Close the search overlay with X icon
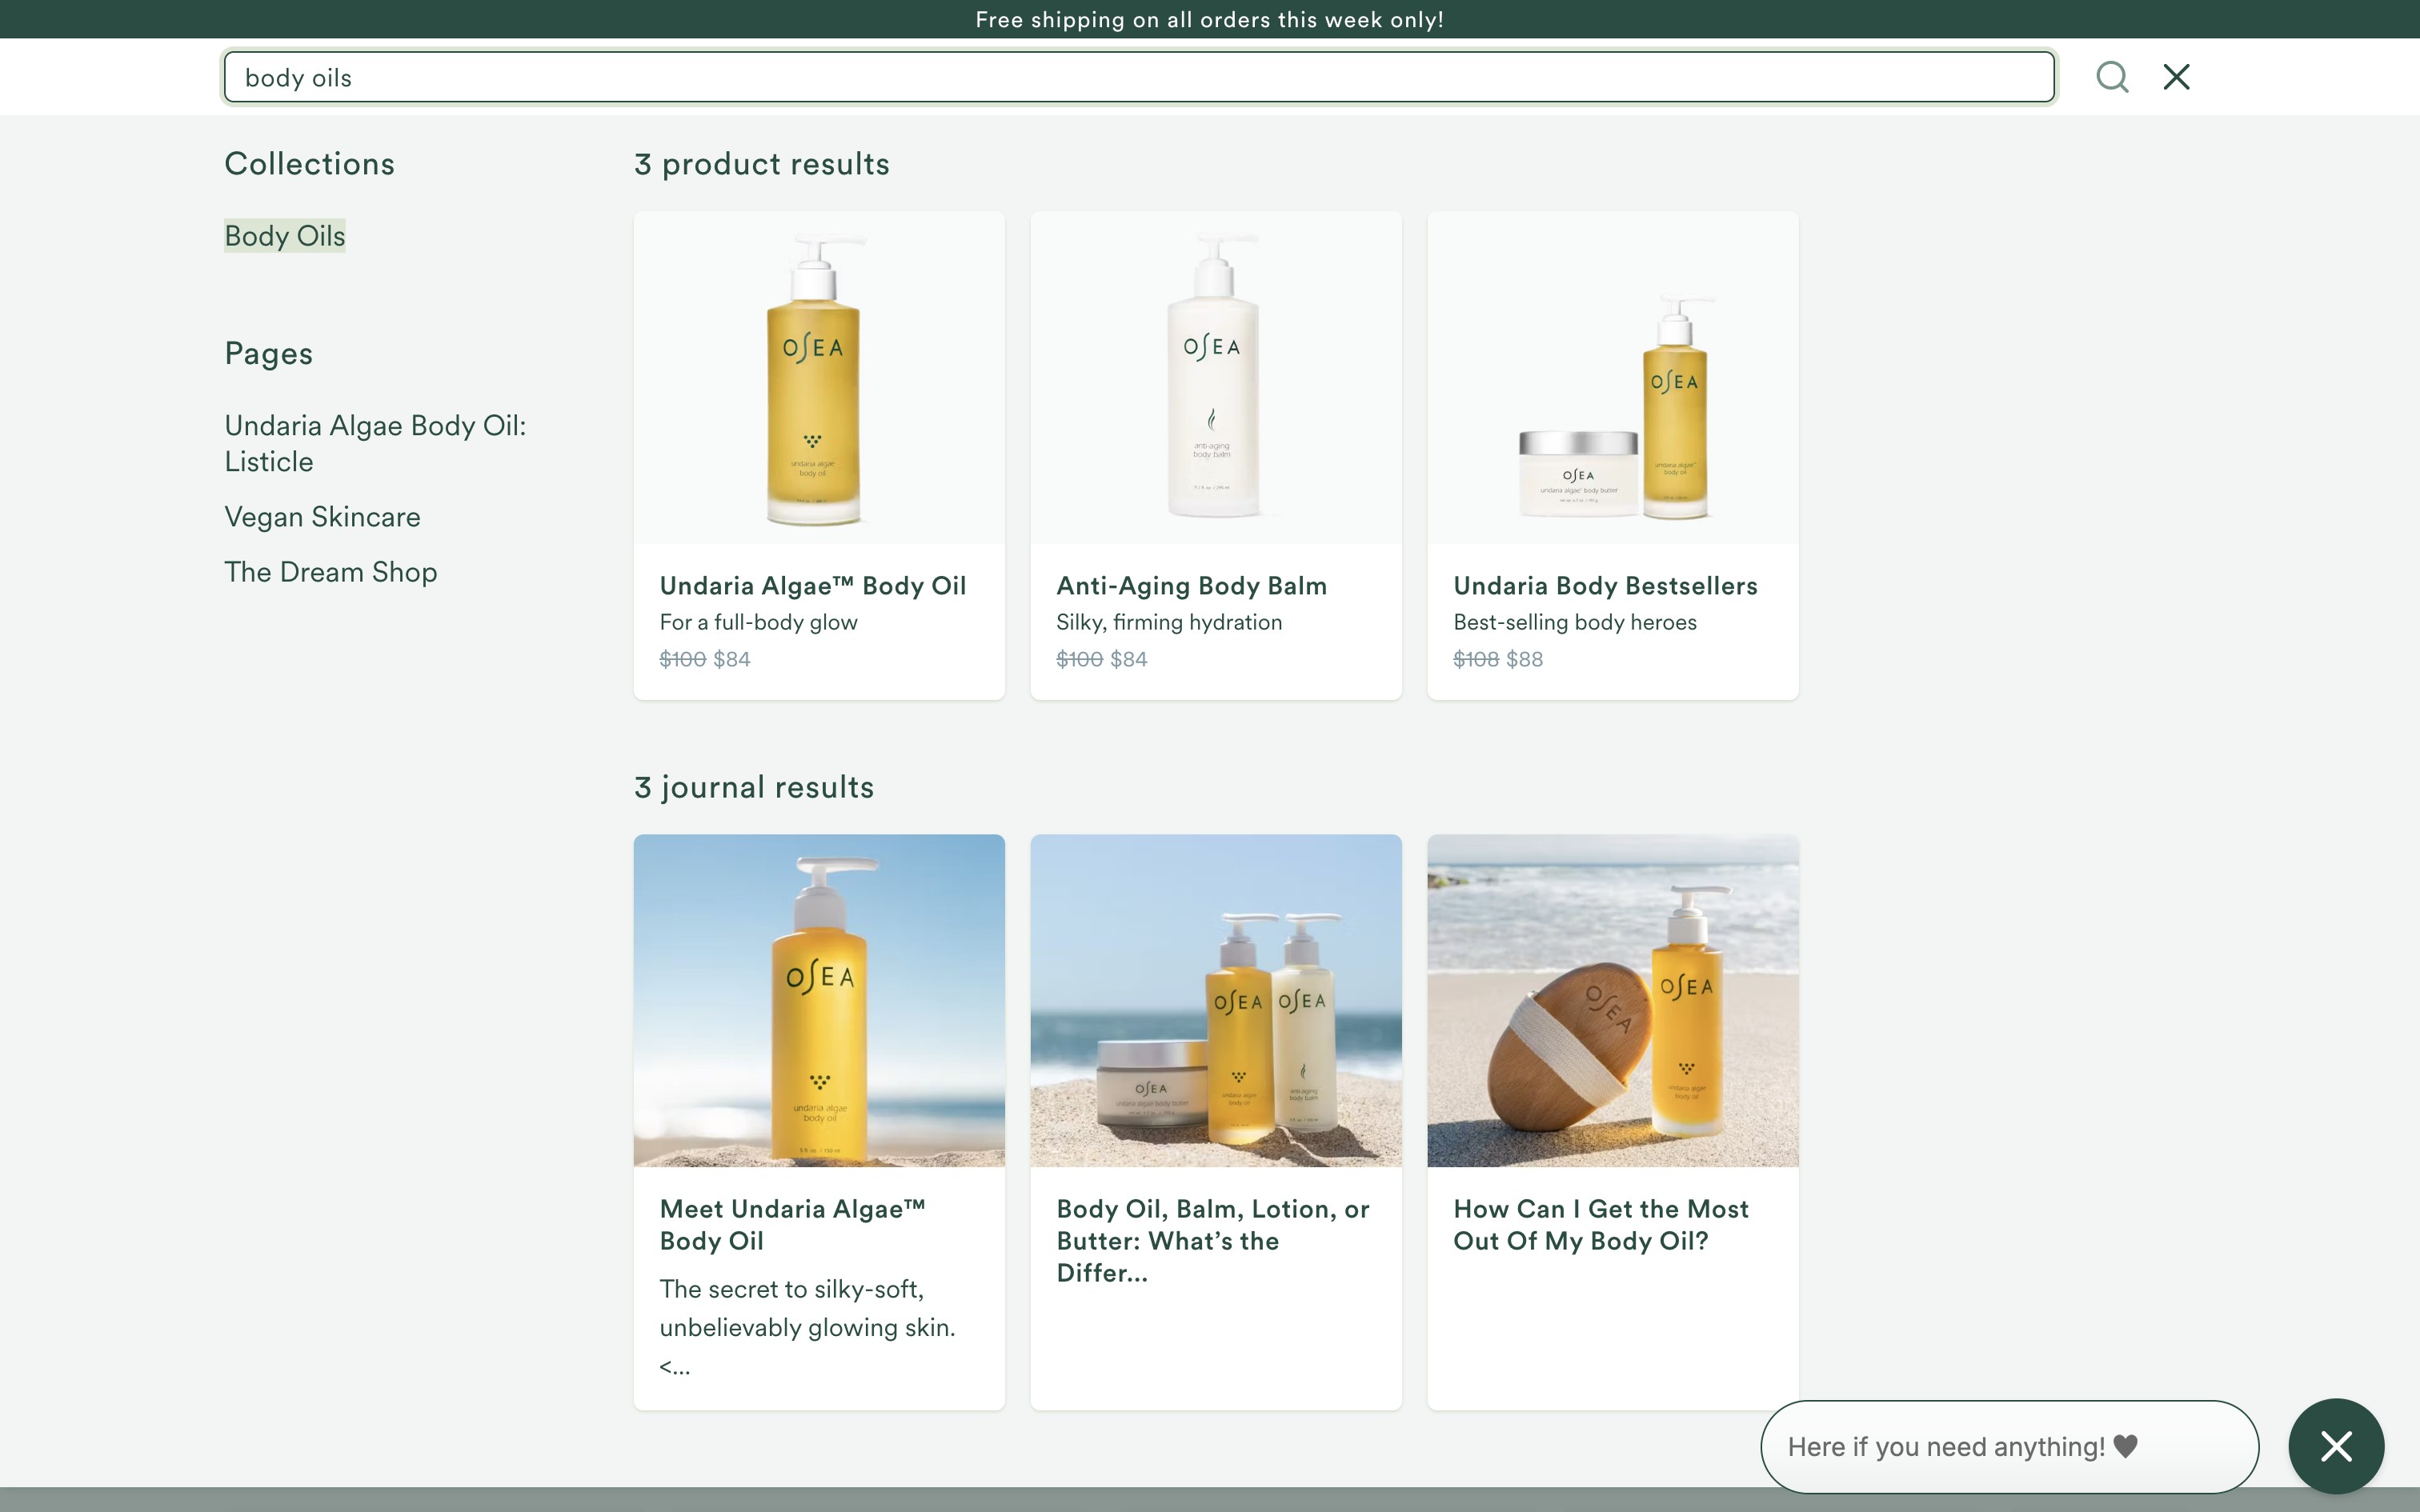 (2176, 77)
